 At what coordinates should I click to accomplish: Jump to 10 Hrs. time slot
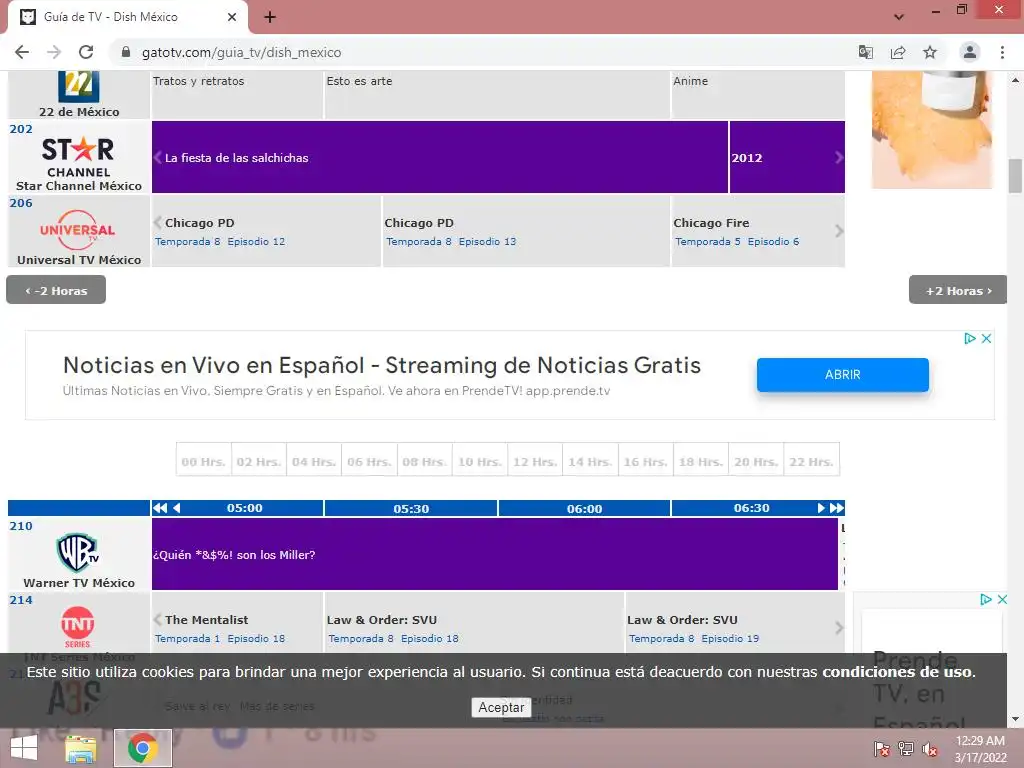tap(480, 462)
